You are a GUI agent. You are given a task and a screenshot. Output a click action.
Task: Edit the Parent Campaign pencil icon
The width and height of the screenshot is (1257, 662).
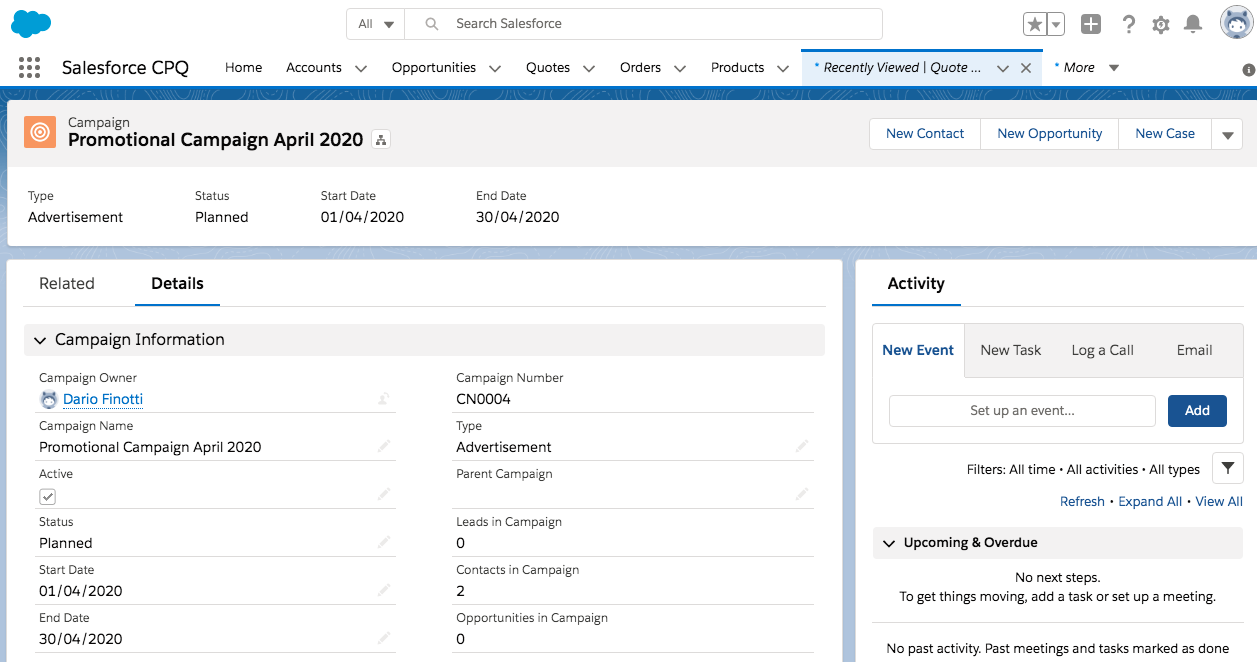[x=802, y=494]
